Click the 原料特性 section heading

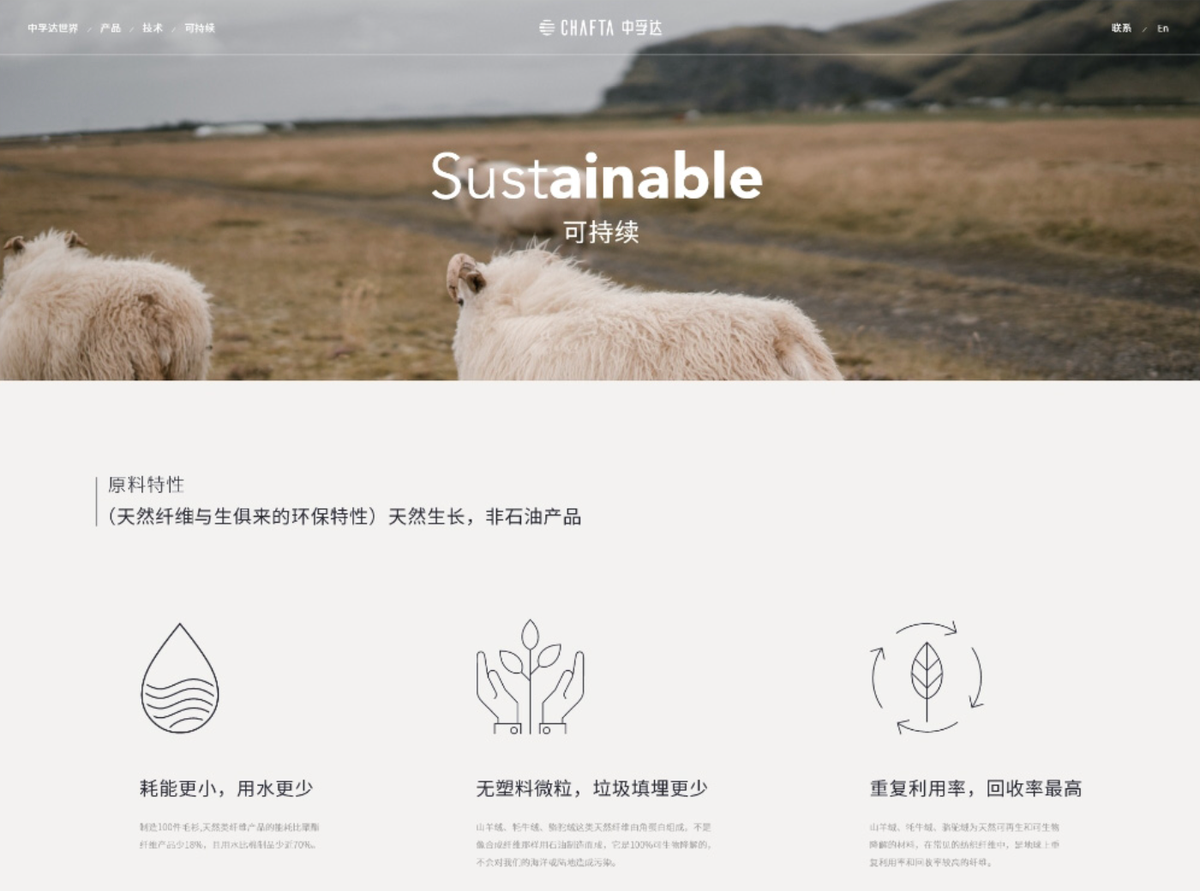pyautogui.click(x=146, y=485)
